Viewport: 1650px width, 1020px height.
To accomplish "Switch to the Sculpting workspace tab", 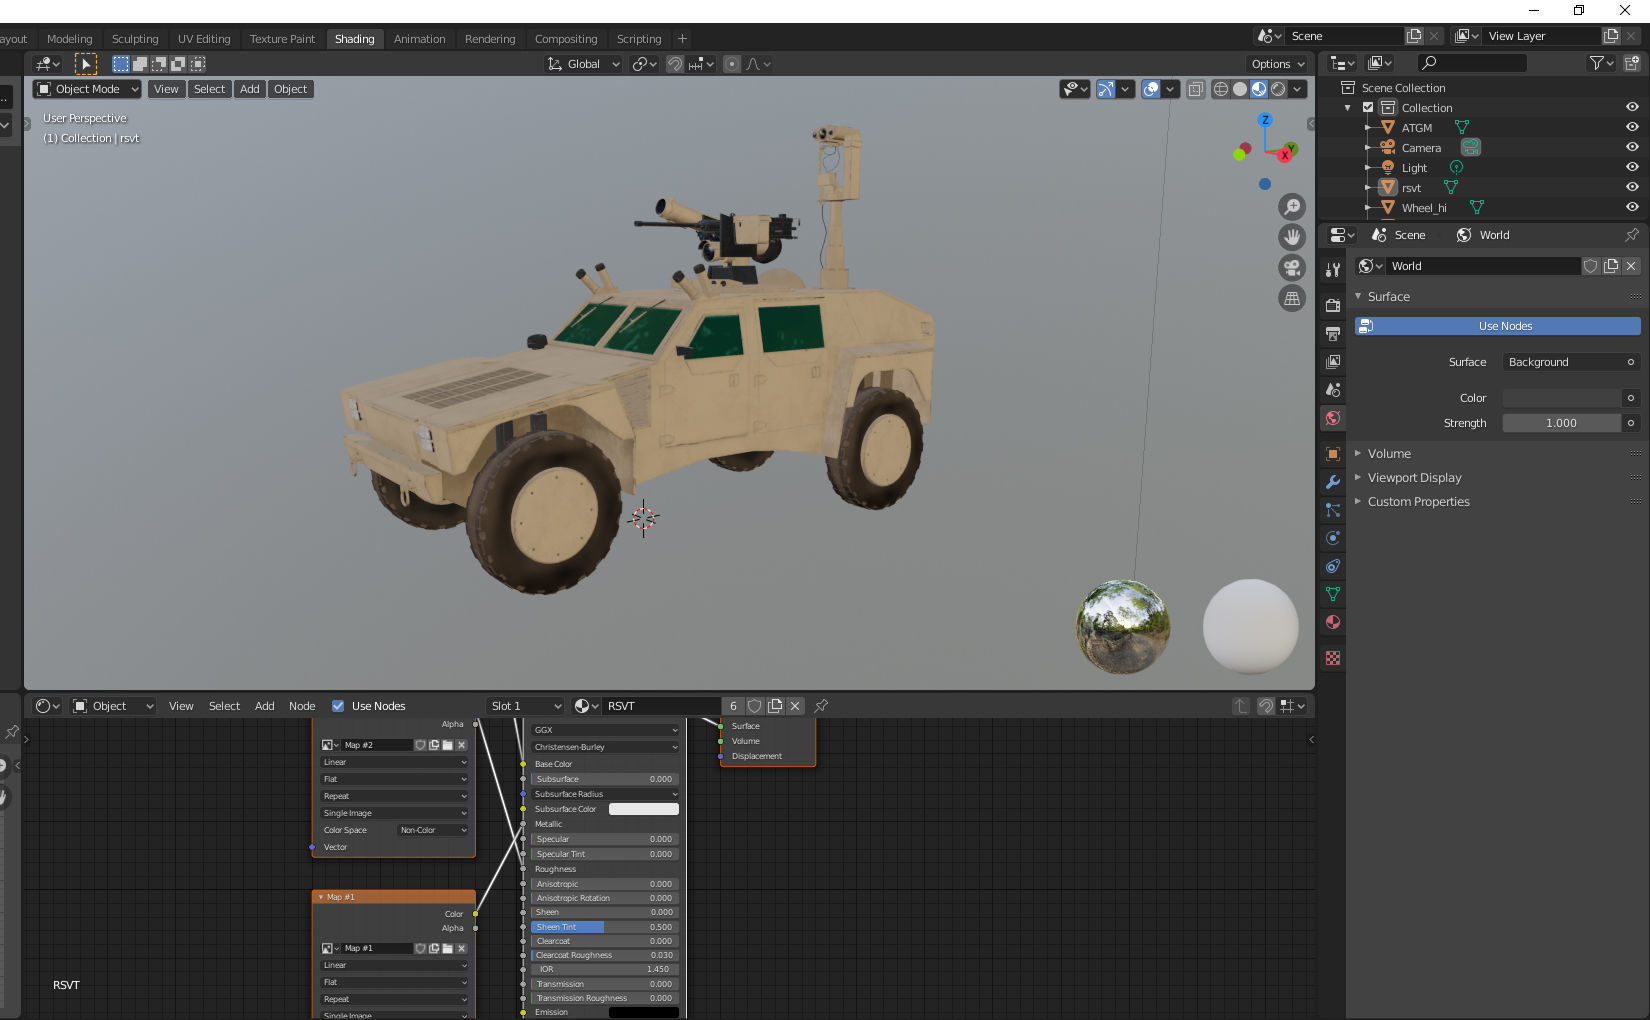I will (135, 39).
